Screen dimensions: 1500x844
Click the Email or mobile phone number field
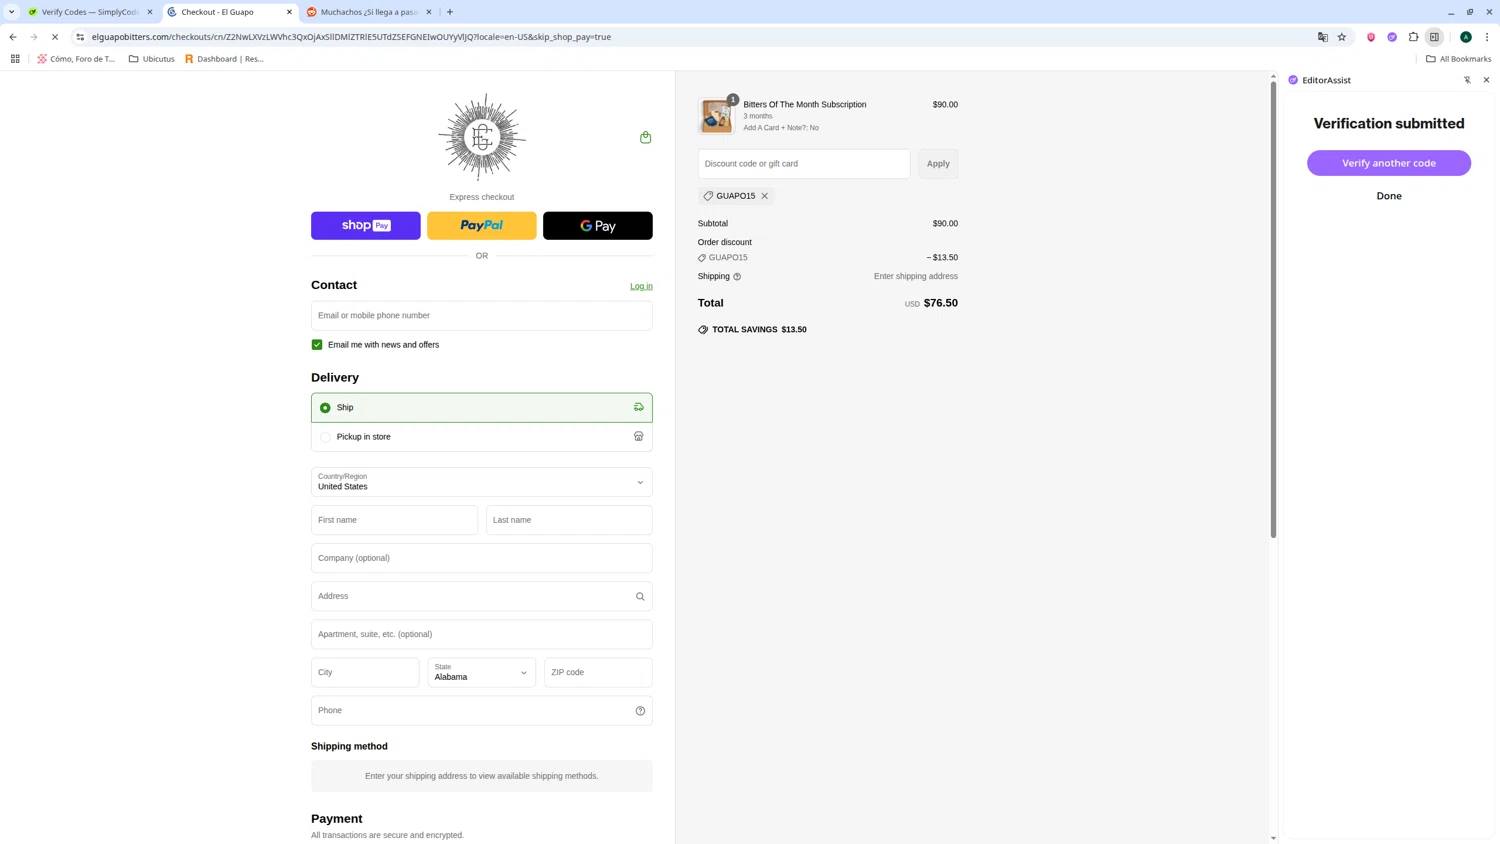[x=482, y=316]
